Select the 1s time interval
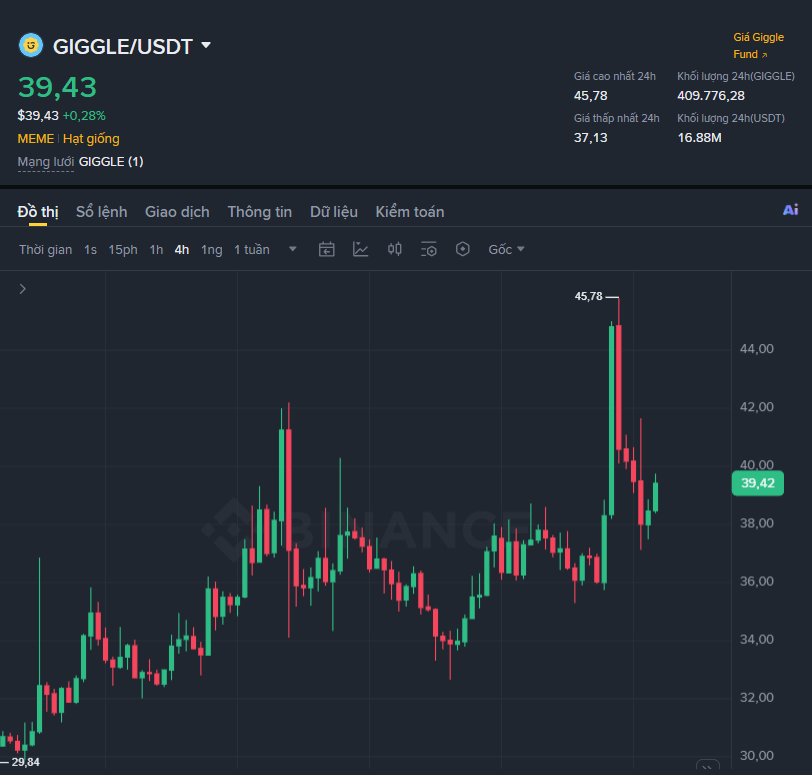The width and height of the screenshot is (812, 775). [90, 250]
